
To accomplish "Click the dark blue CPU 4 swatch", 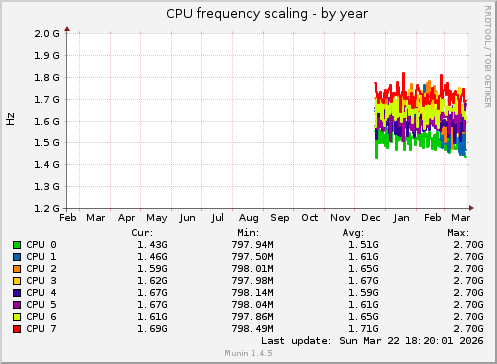I will (x=17, y=293).
